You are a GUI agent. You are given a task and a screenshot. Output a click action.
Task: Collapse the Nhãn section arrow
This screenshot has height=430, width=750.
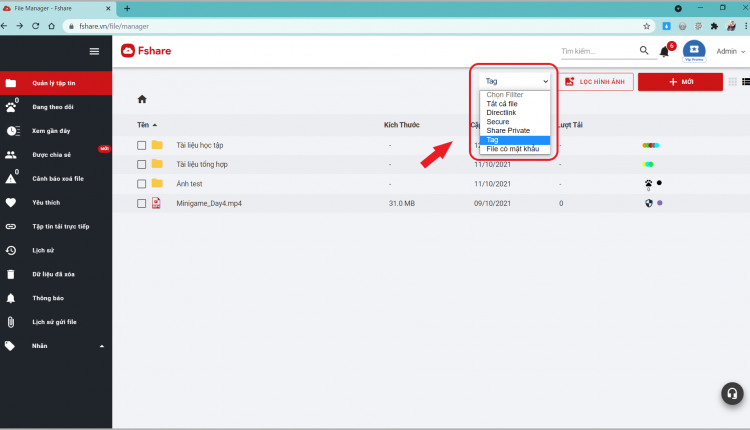[101, 346]
